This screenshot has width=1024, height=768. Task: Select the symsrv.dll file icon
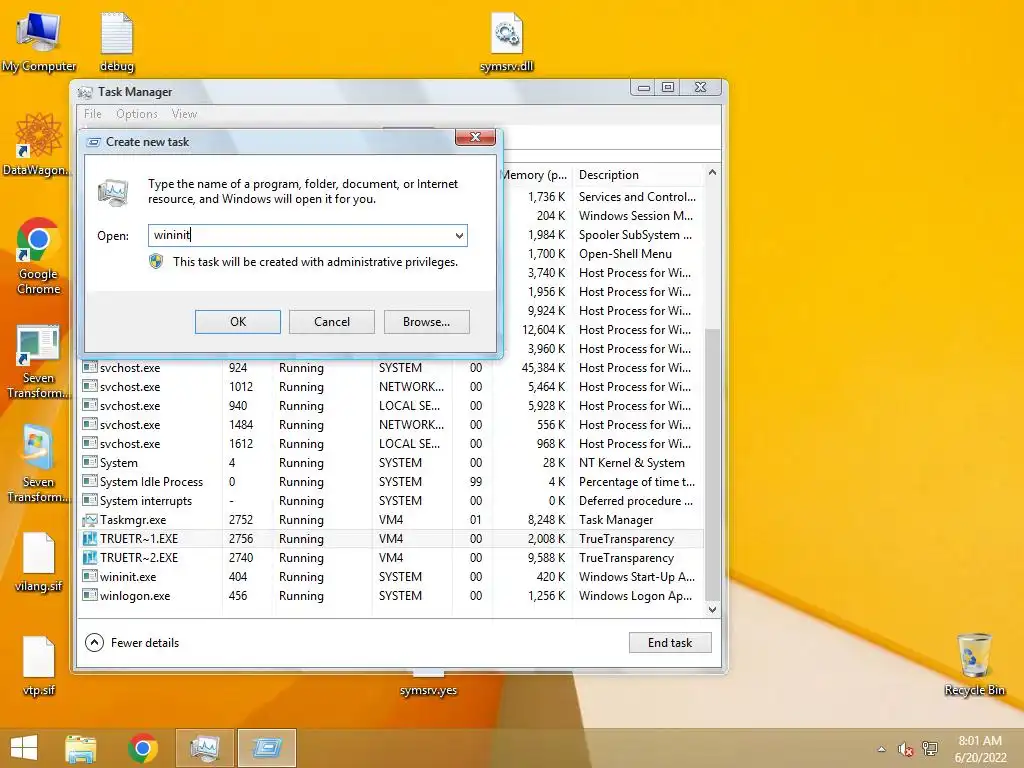(506, 41)
